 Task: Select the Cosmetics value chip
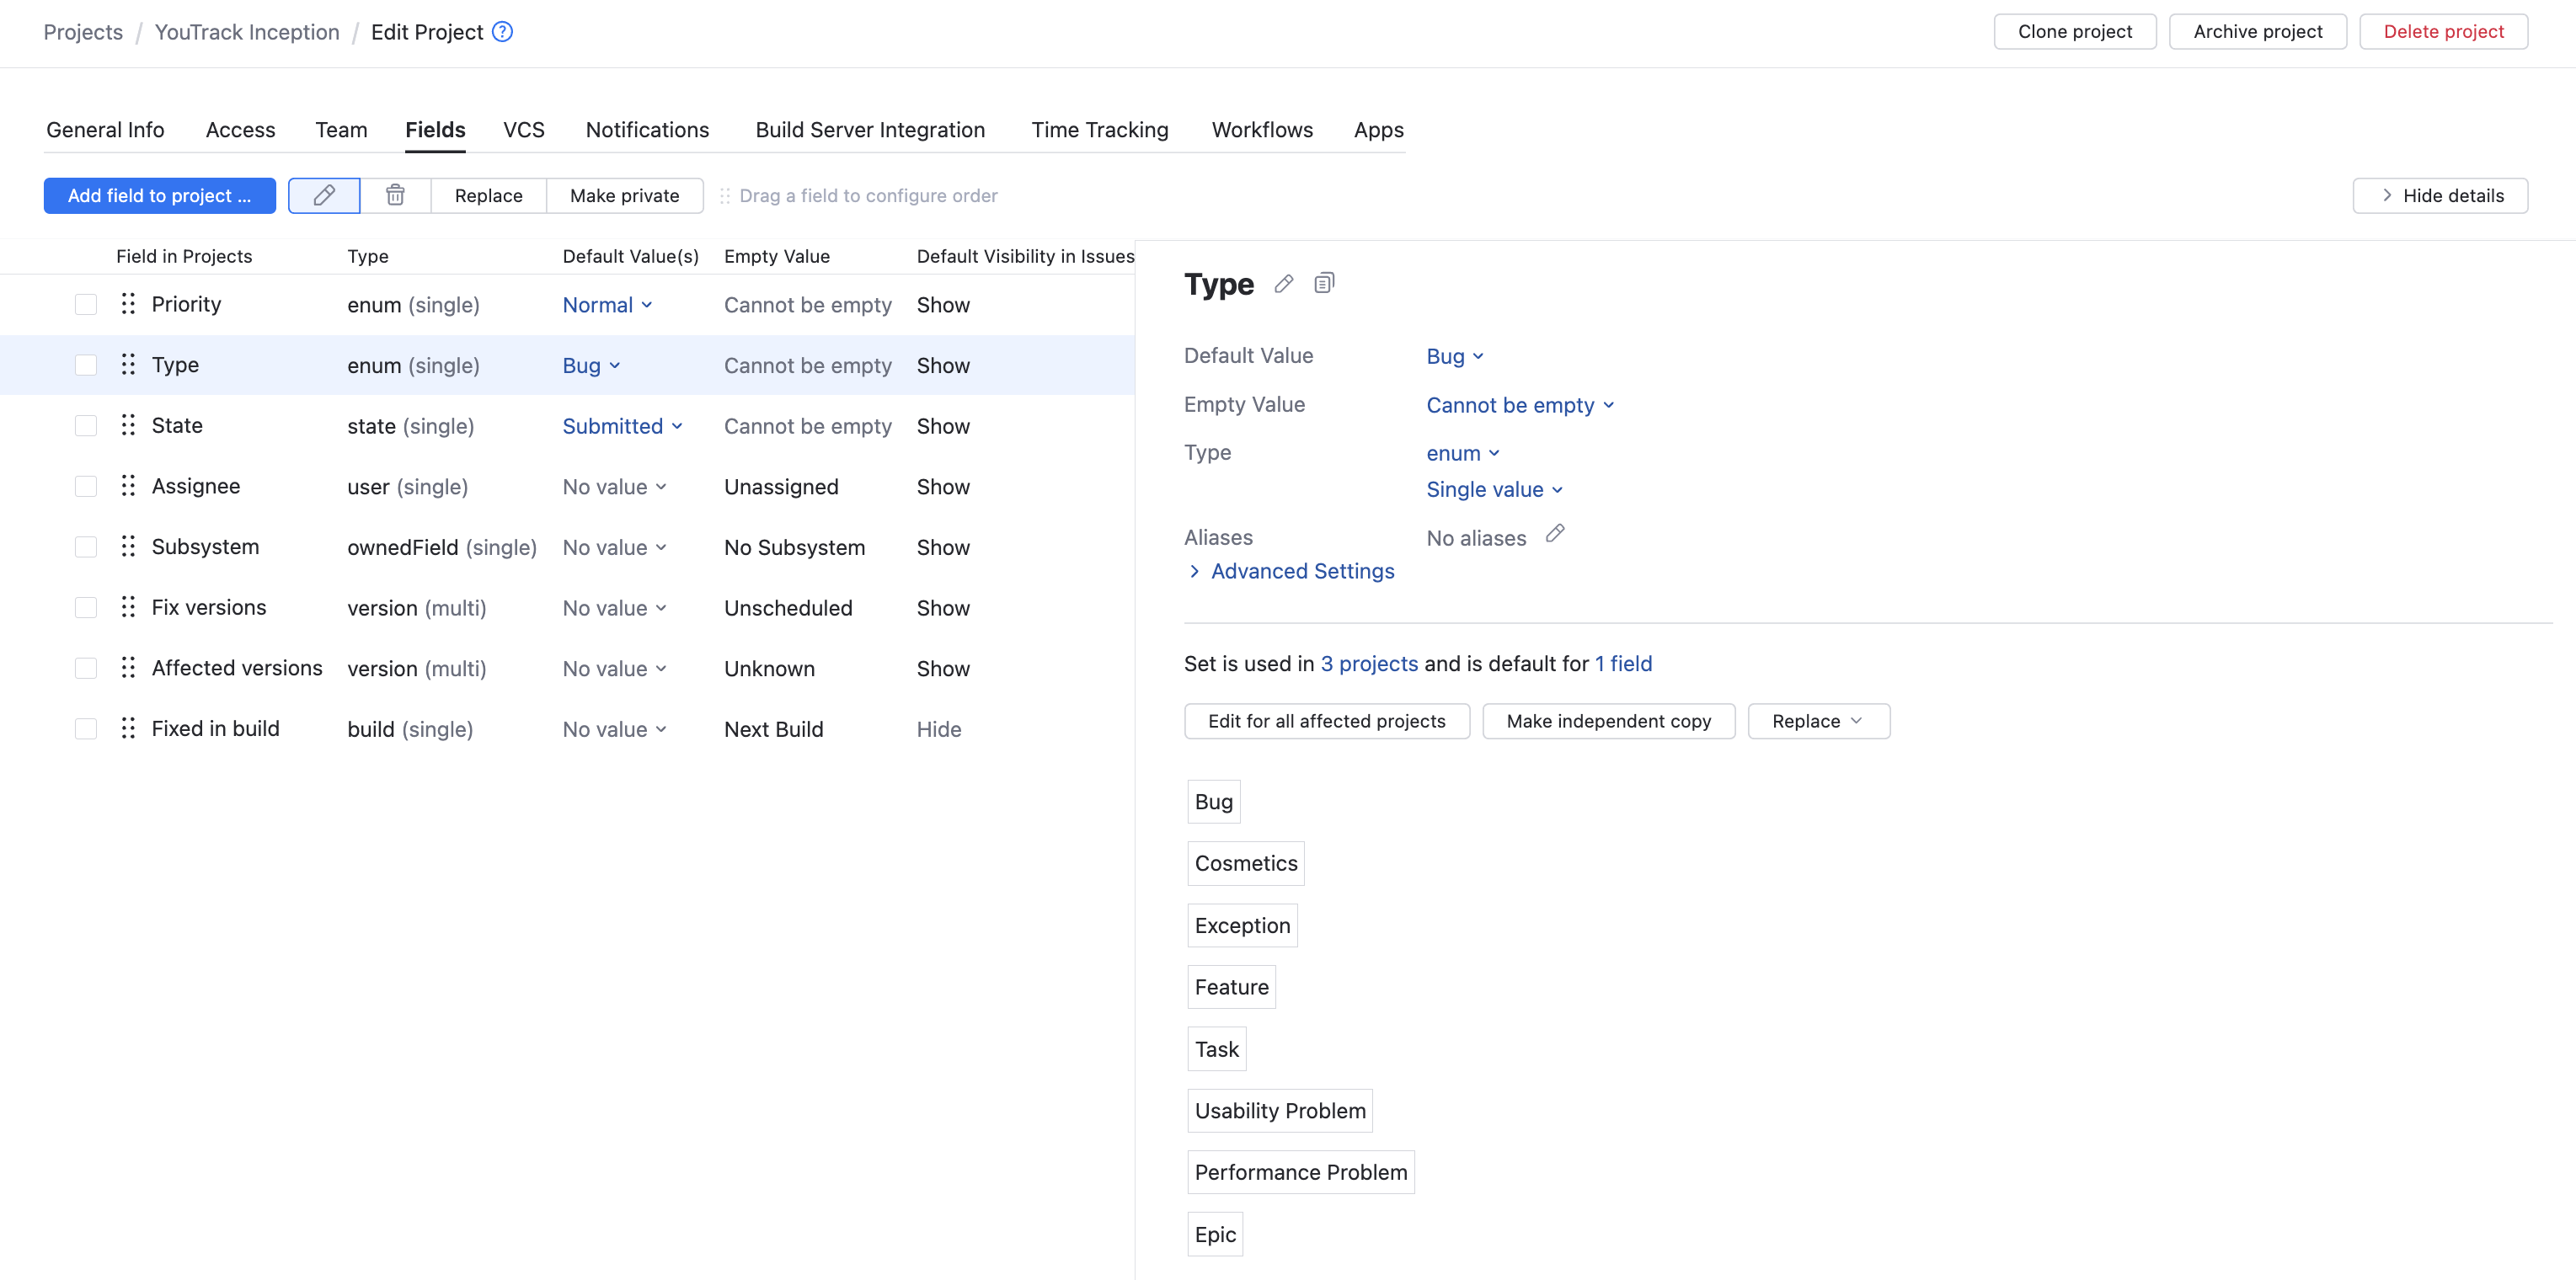1245,862
